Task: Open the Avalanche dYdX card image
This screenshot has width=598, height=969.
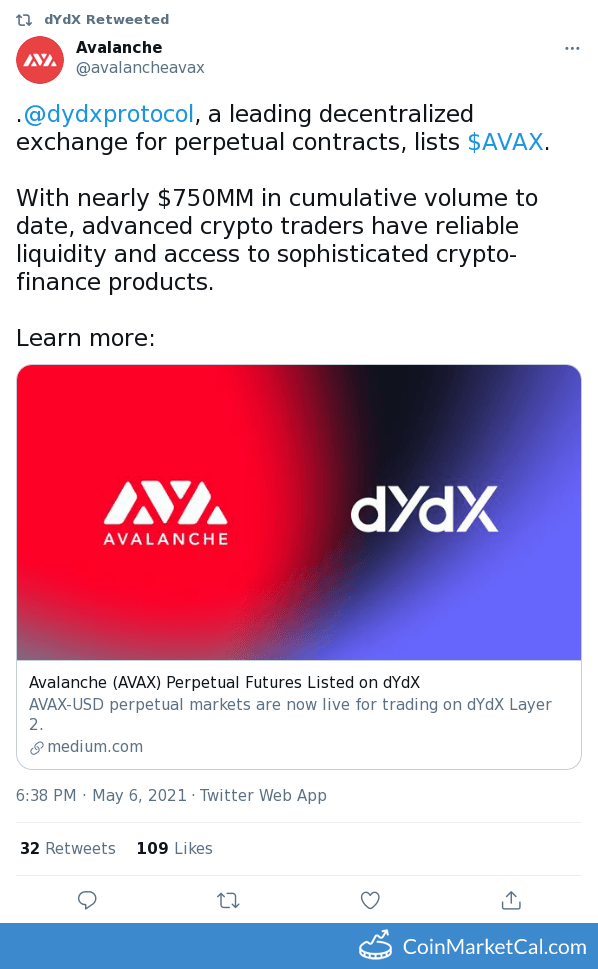Action: [299, 512]
